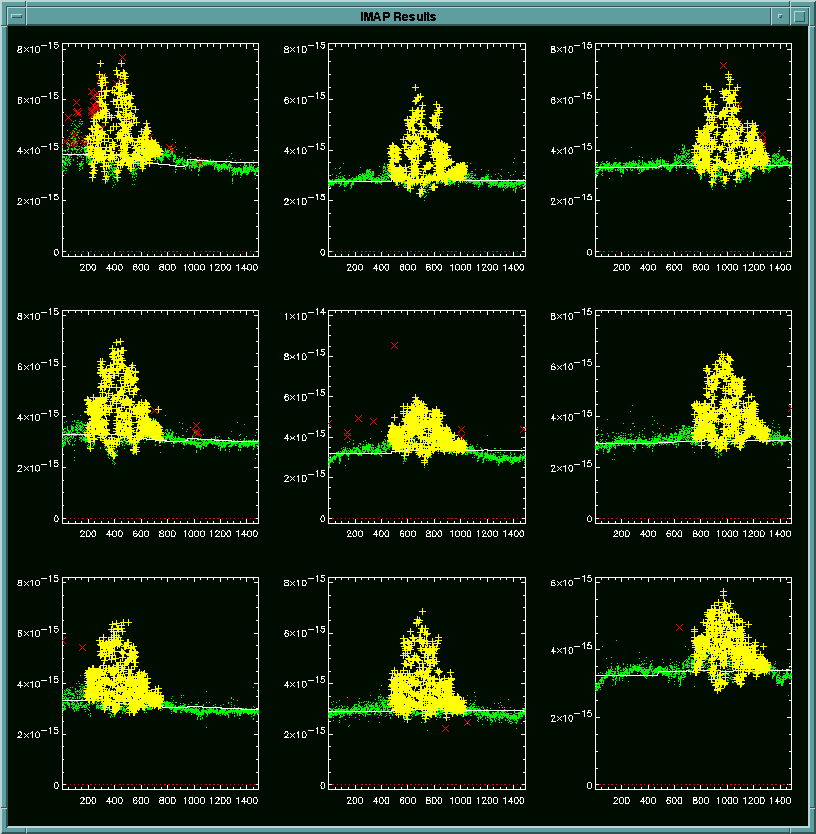The width and height of the screenshot is (816, 834).
Task: Click the topmost red X in top-right plot
Action: [x=723, y=65]
